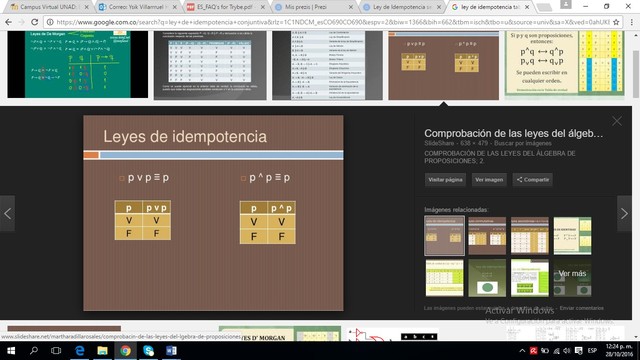Select second related image with white tables
640x360 pixels.
point(487,236)
